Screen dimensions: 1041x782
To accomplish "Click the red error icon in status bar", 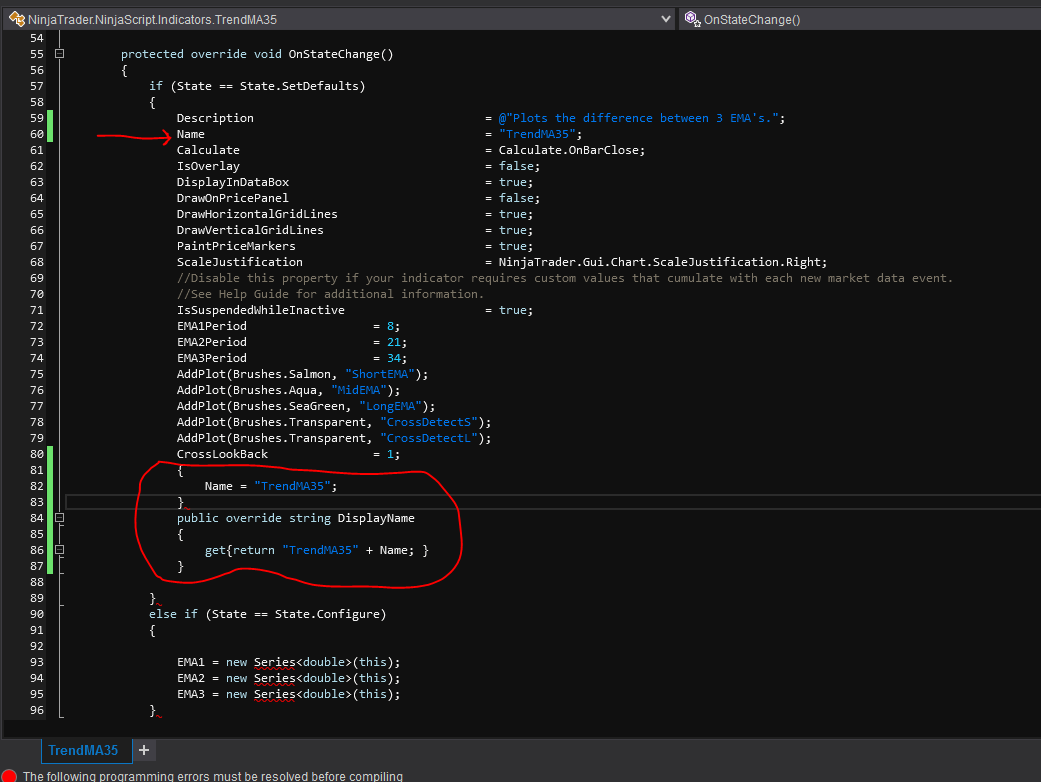I will pyautogui.click(x=9, y=776).
